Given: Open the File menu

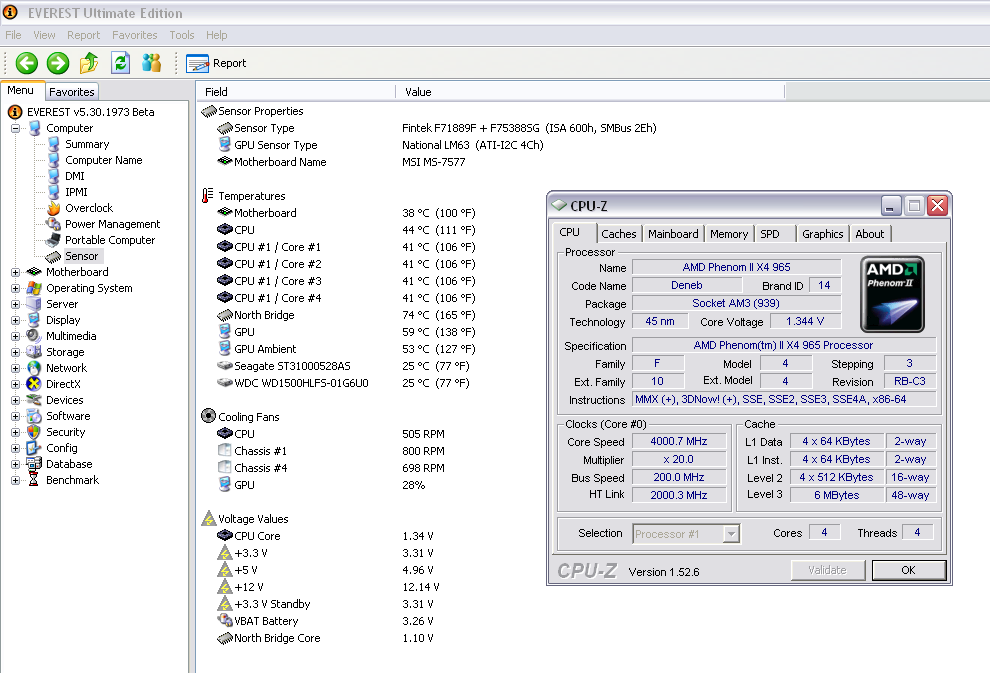Looking at the screenshot, I should 13,35.
